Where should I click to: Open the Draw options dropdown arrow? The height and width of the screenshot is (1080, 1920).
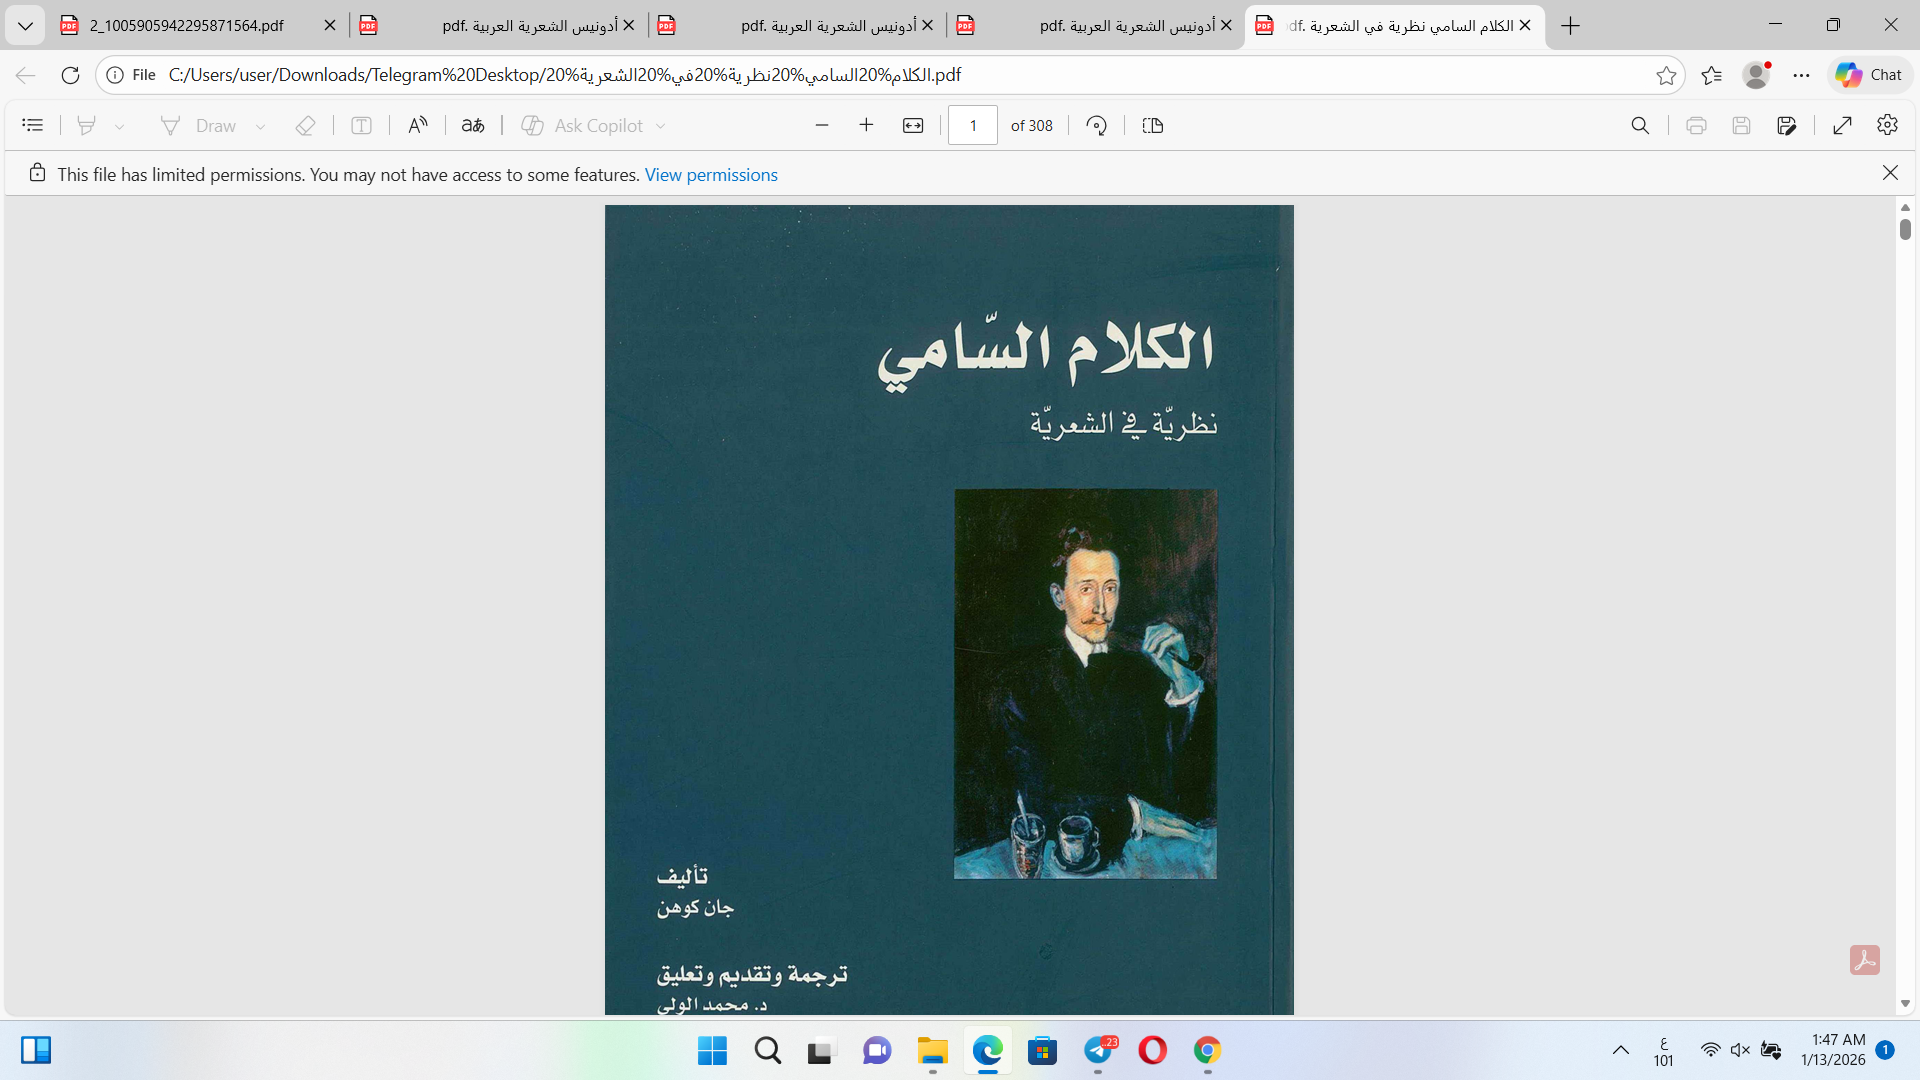point(261,126)
